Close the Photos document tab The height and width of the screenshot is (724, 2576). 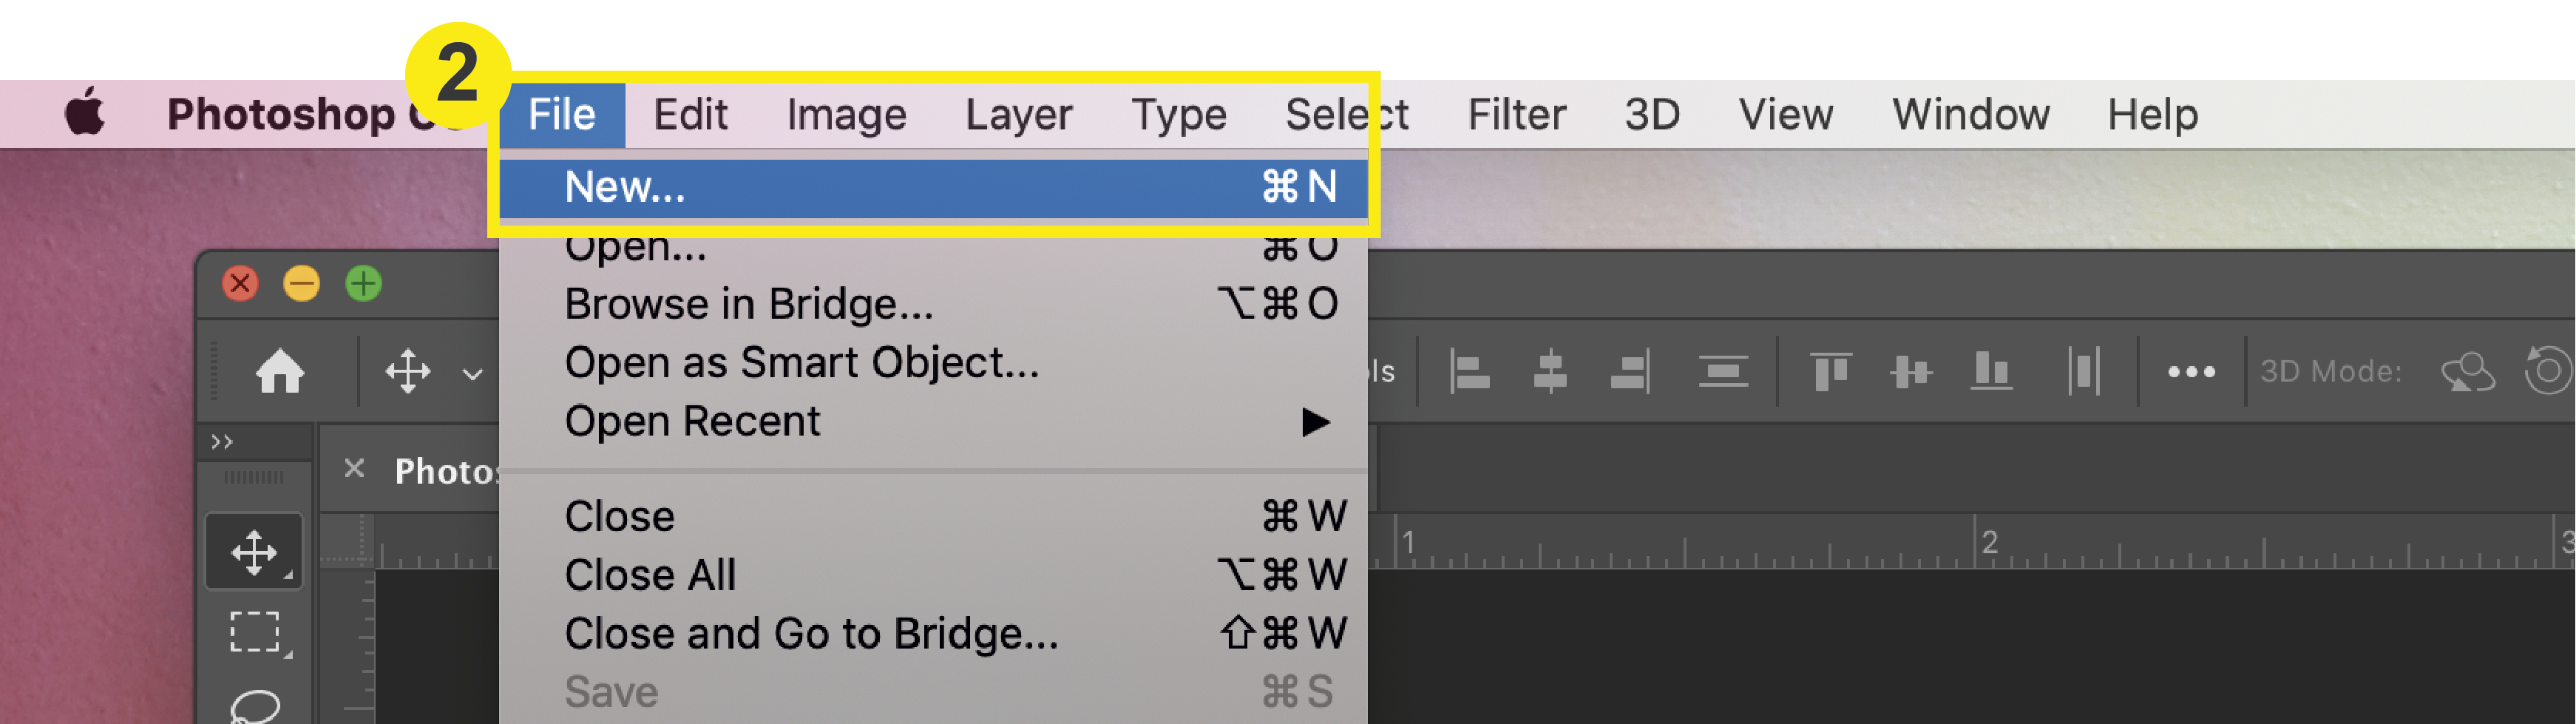(354, 468)
